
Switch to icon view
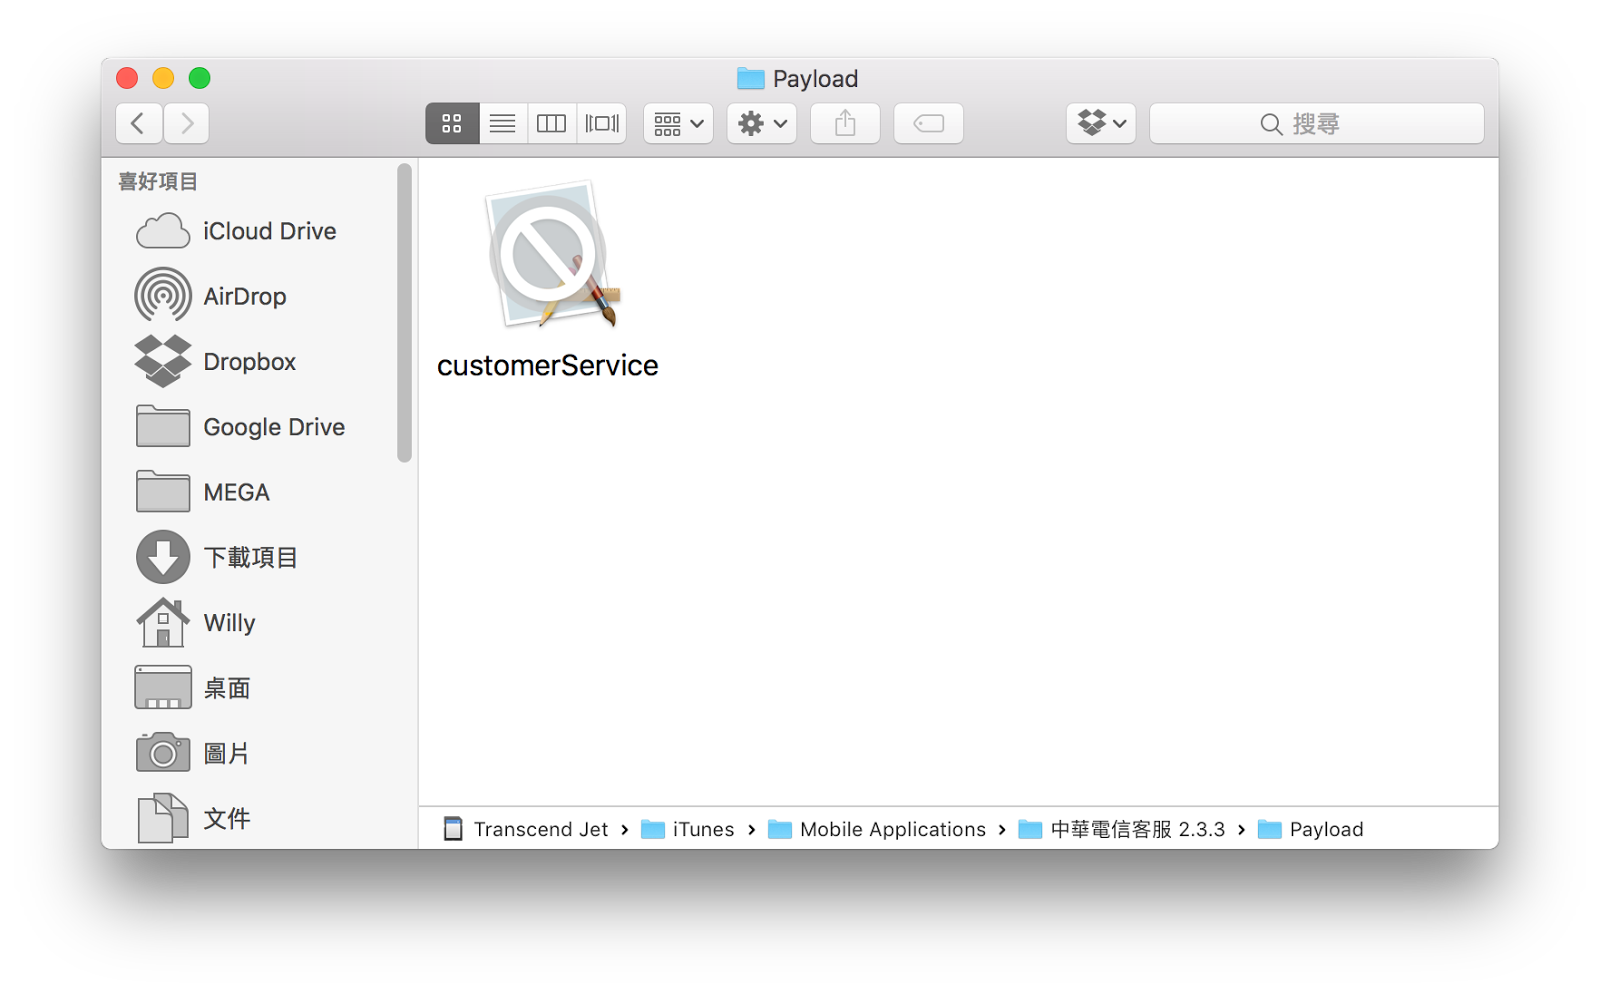click(452, 124)
